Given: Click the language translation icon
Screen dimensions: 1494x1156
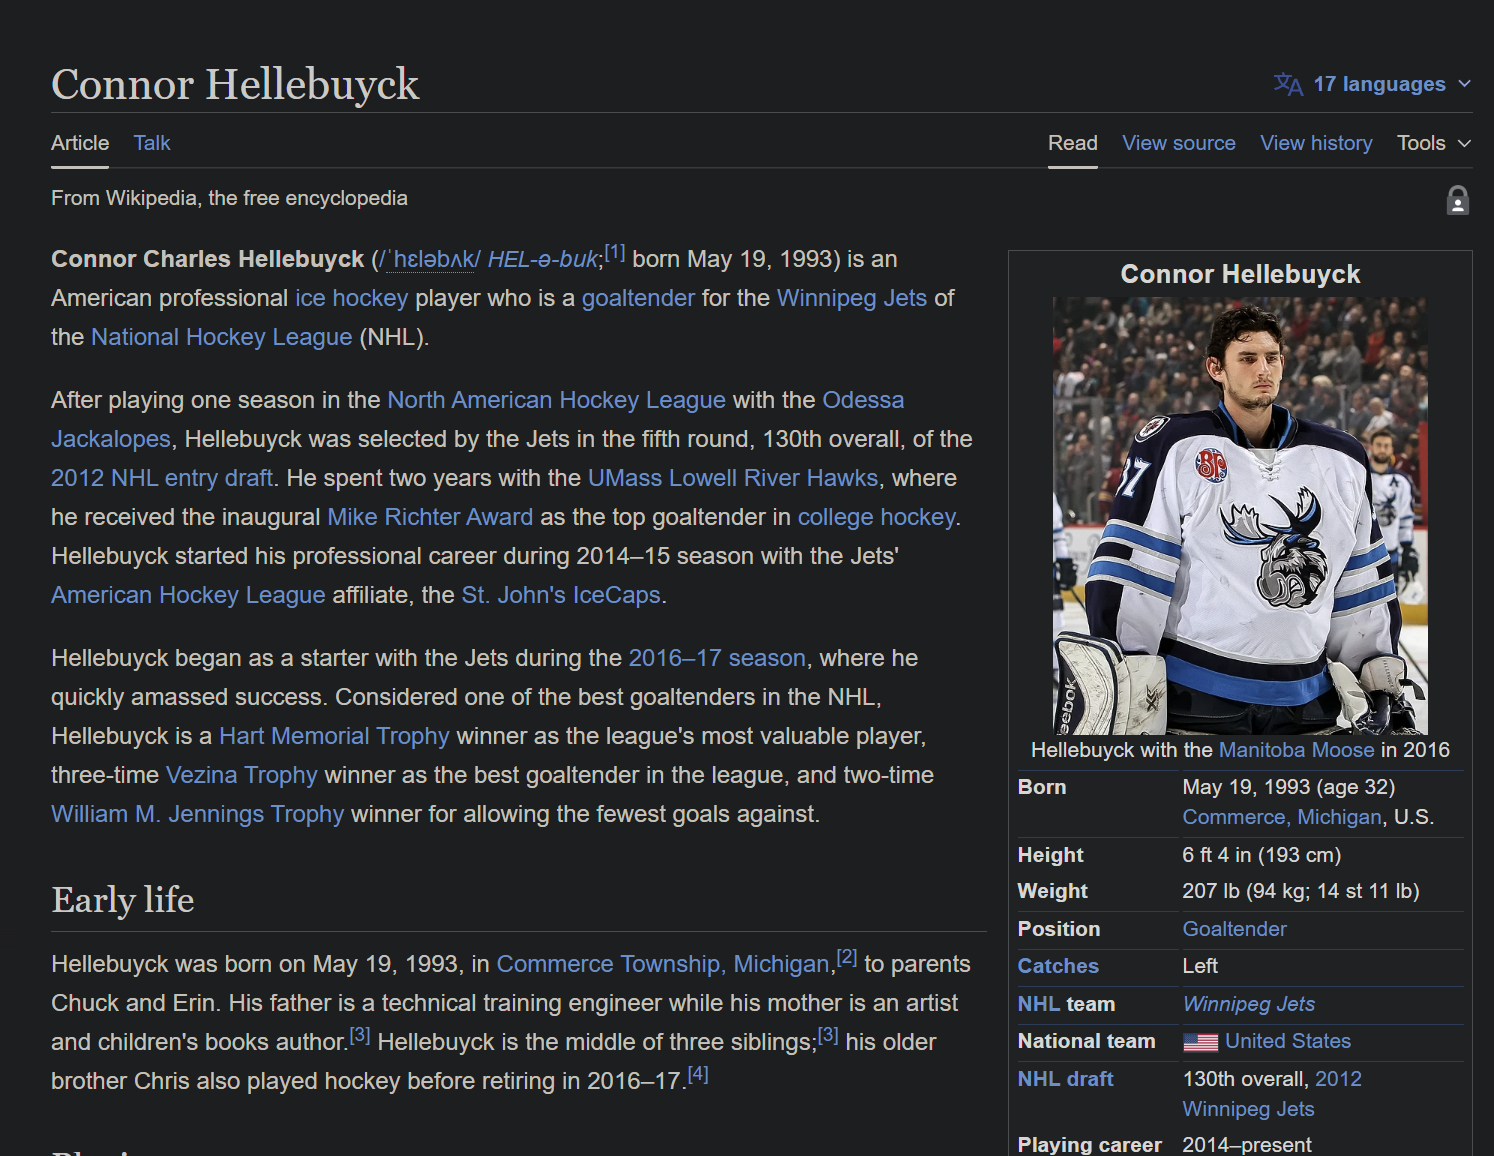Looking at the screenshot, I should [1288, 84].
